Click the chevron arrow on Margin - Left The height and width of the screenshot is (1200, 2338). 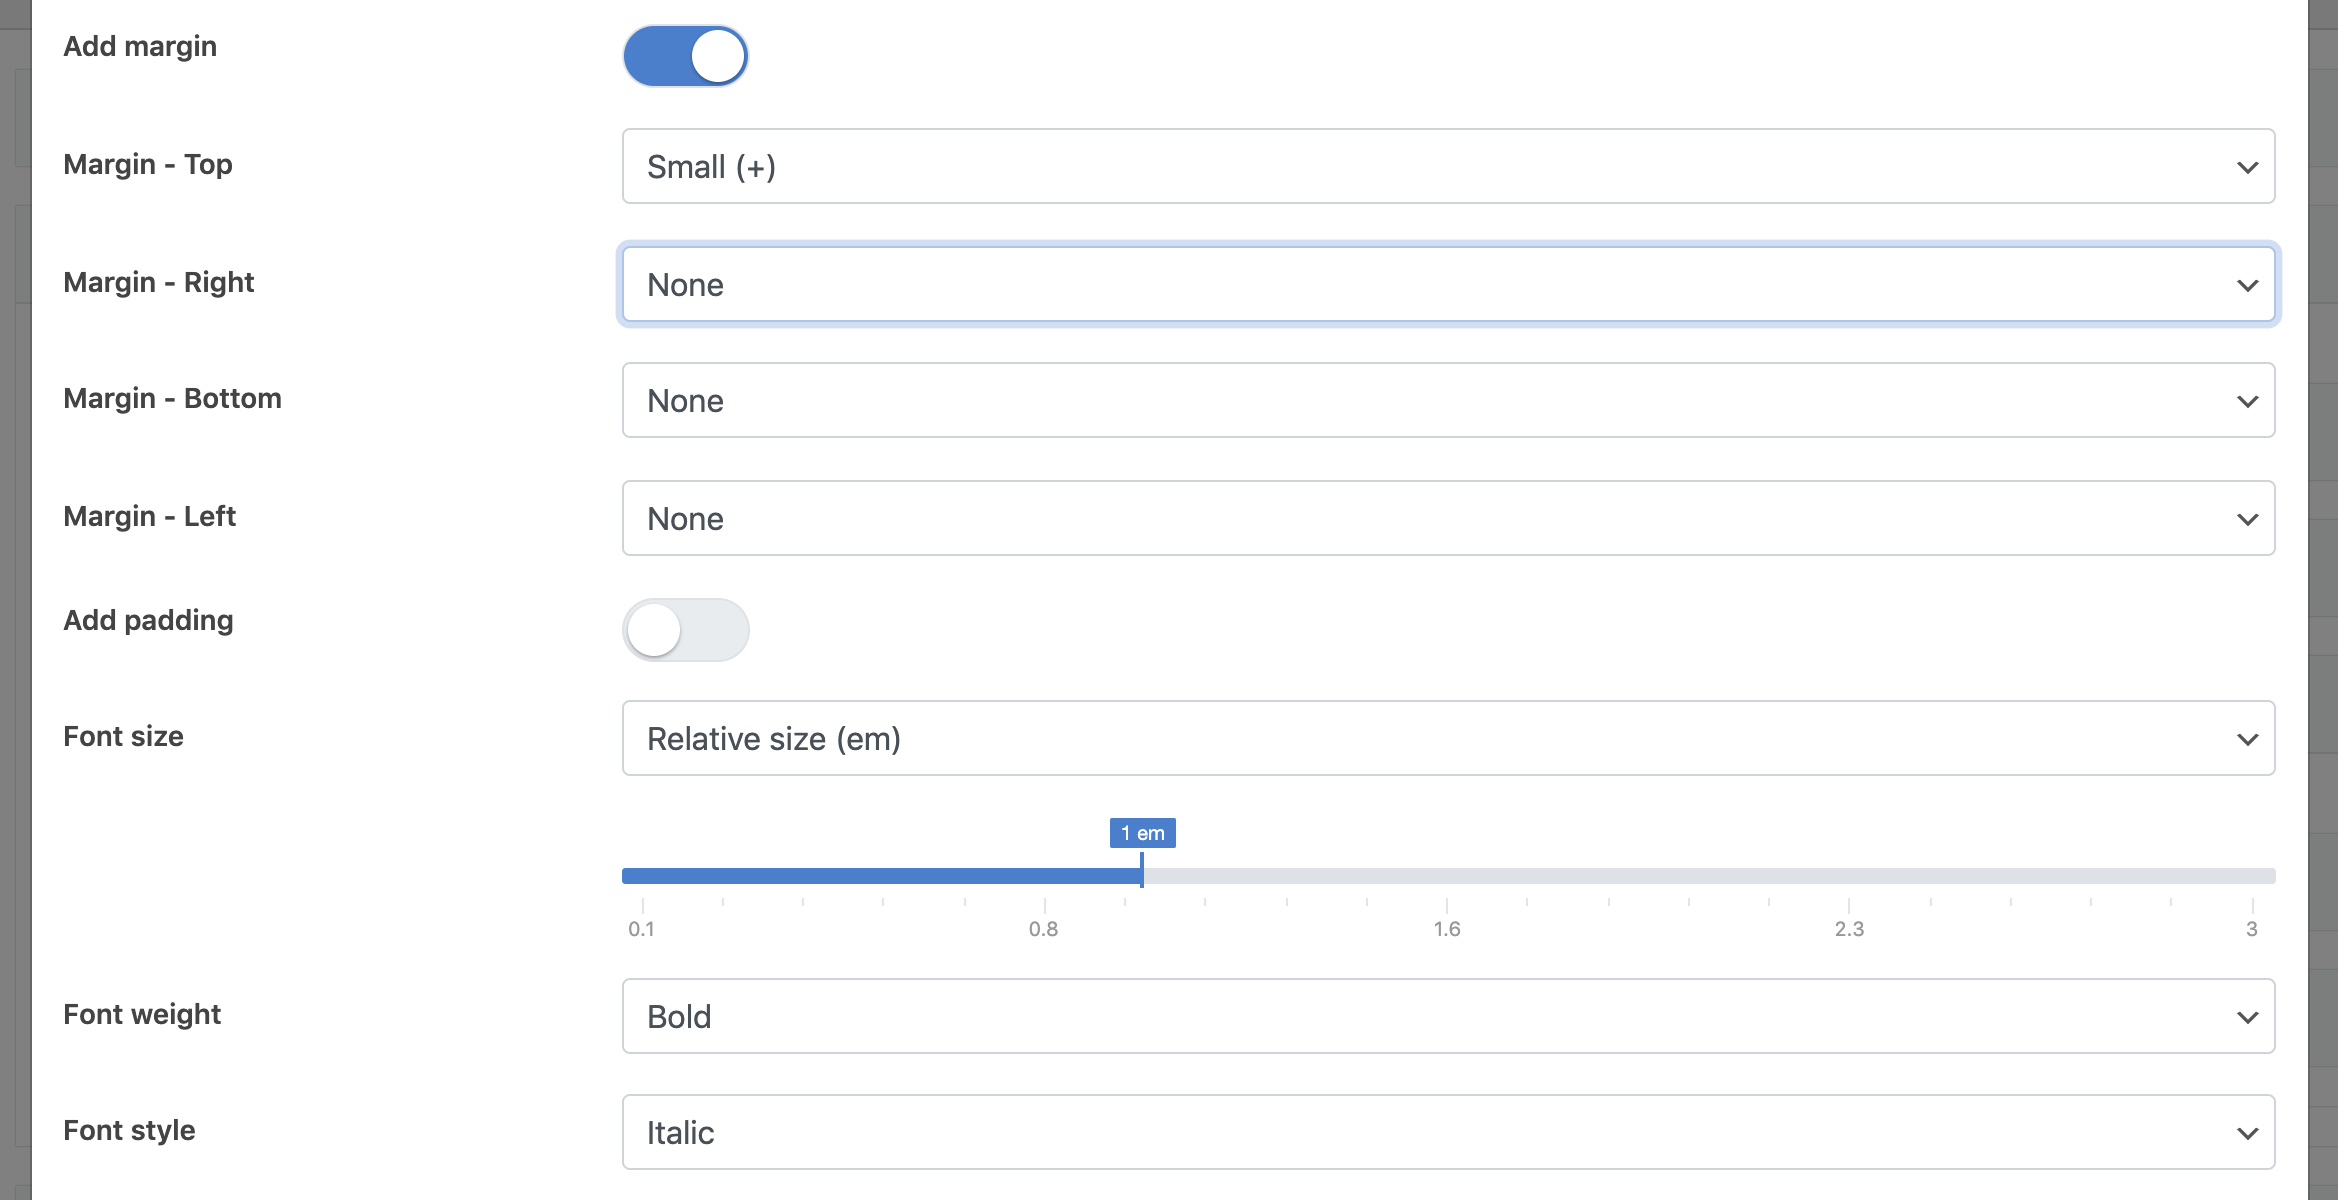[x=2247, y=519]
